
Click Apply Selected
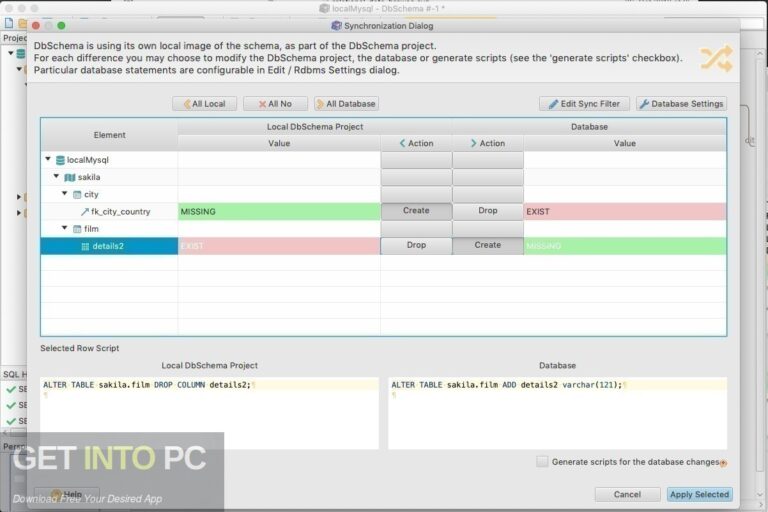(699, 494)
